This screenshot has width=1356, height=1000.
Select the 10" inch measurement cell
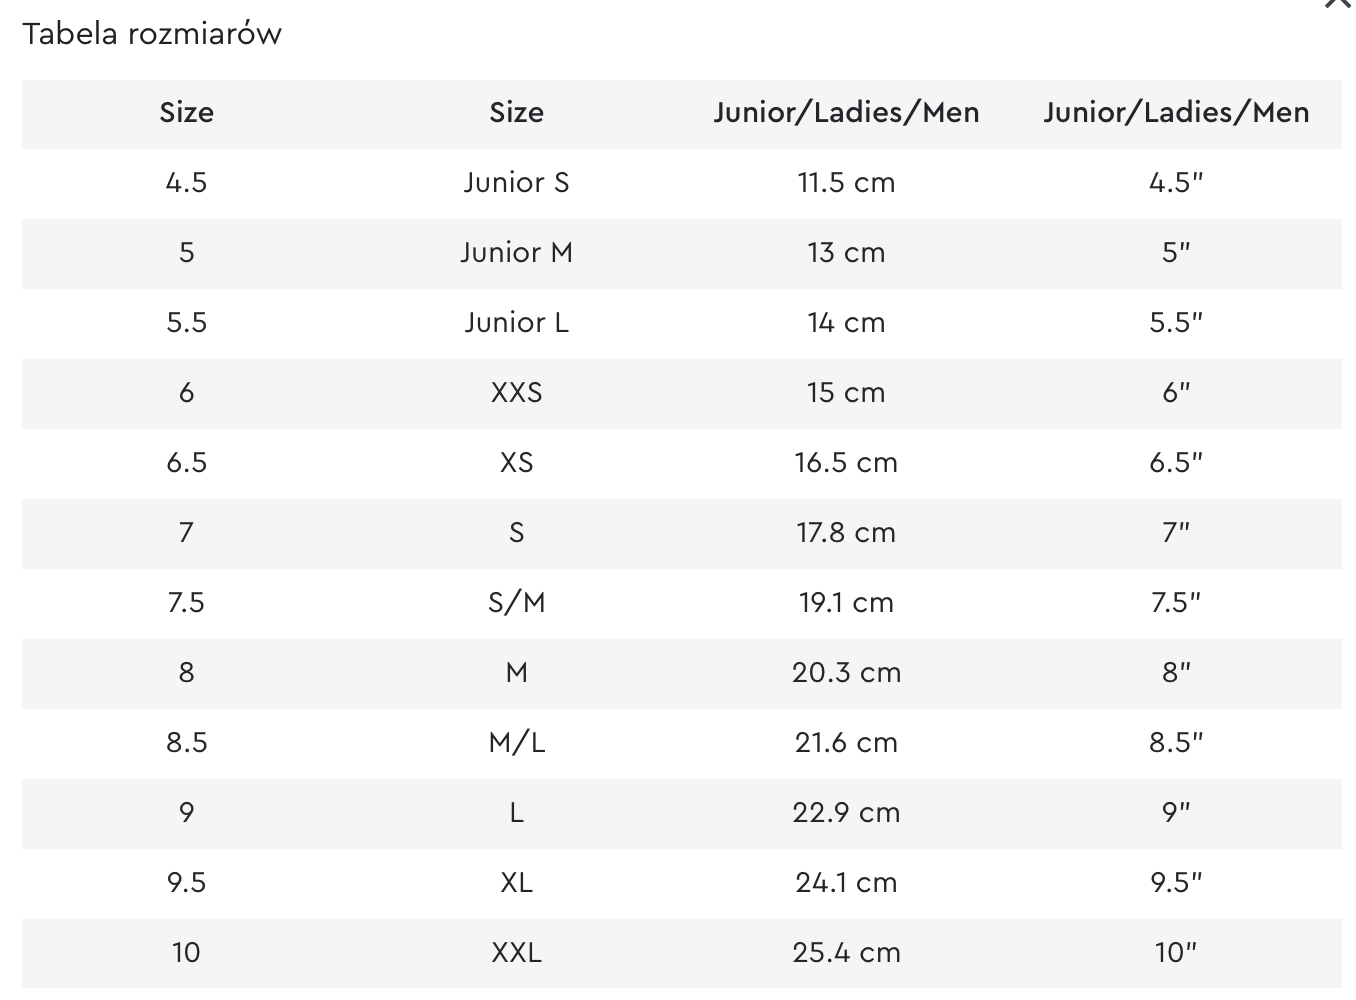point(1176,953)
